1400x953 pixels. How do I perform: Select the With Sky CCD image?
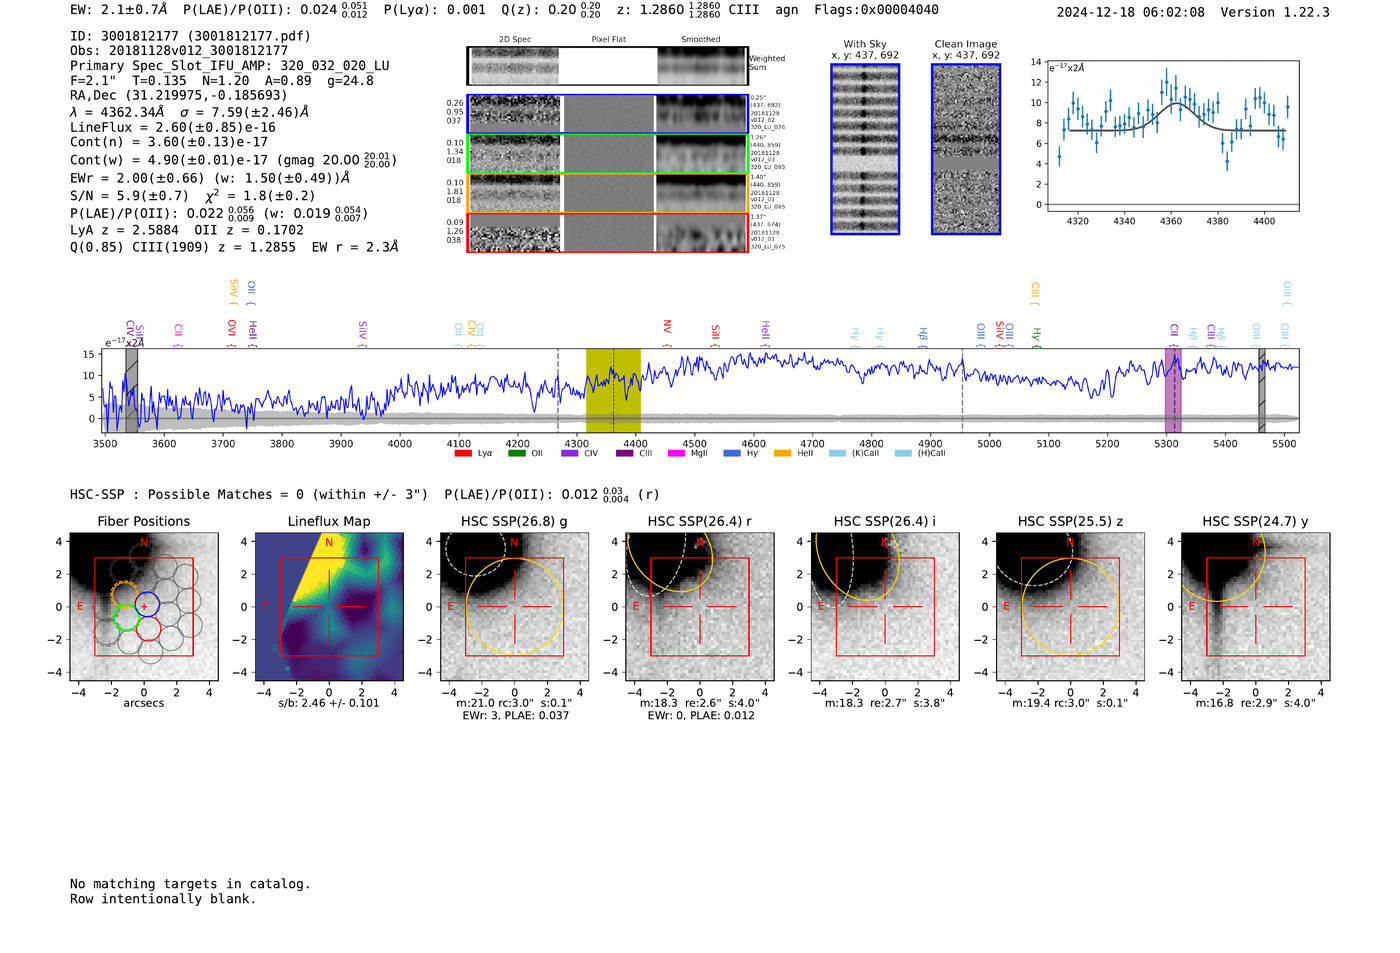pos(865,149)
